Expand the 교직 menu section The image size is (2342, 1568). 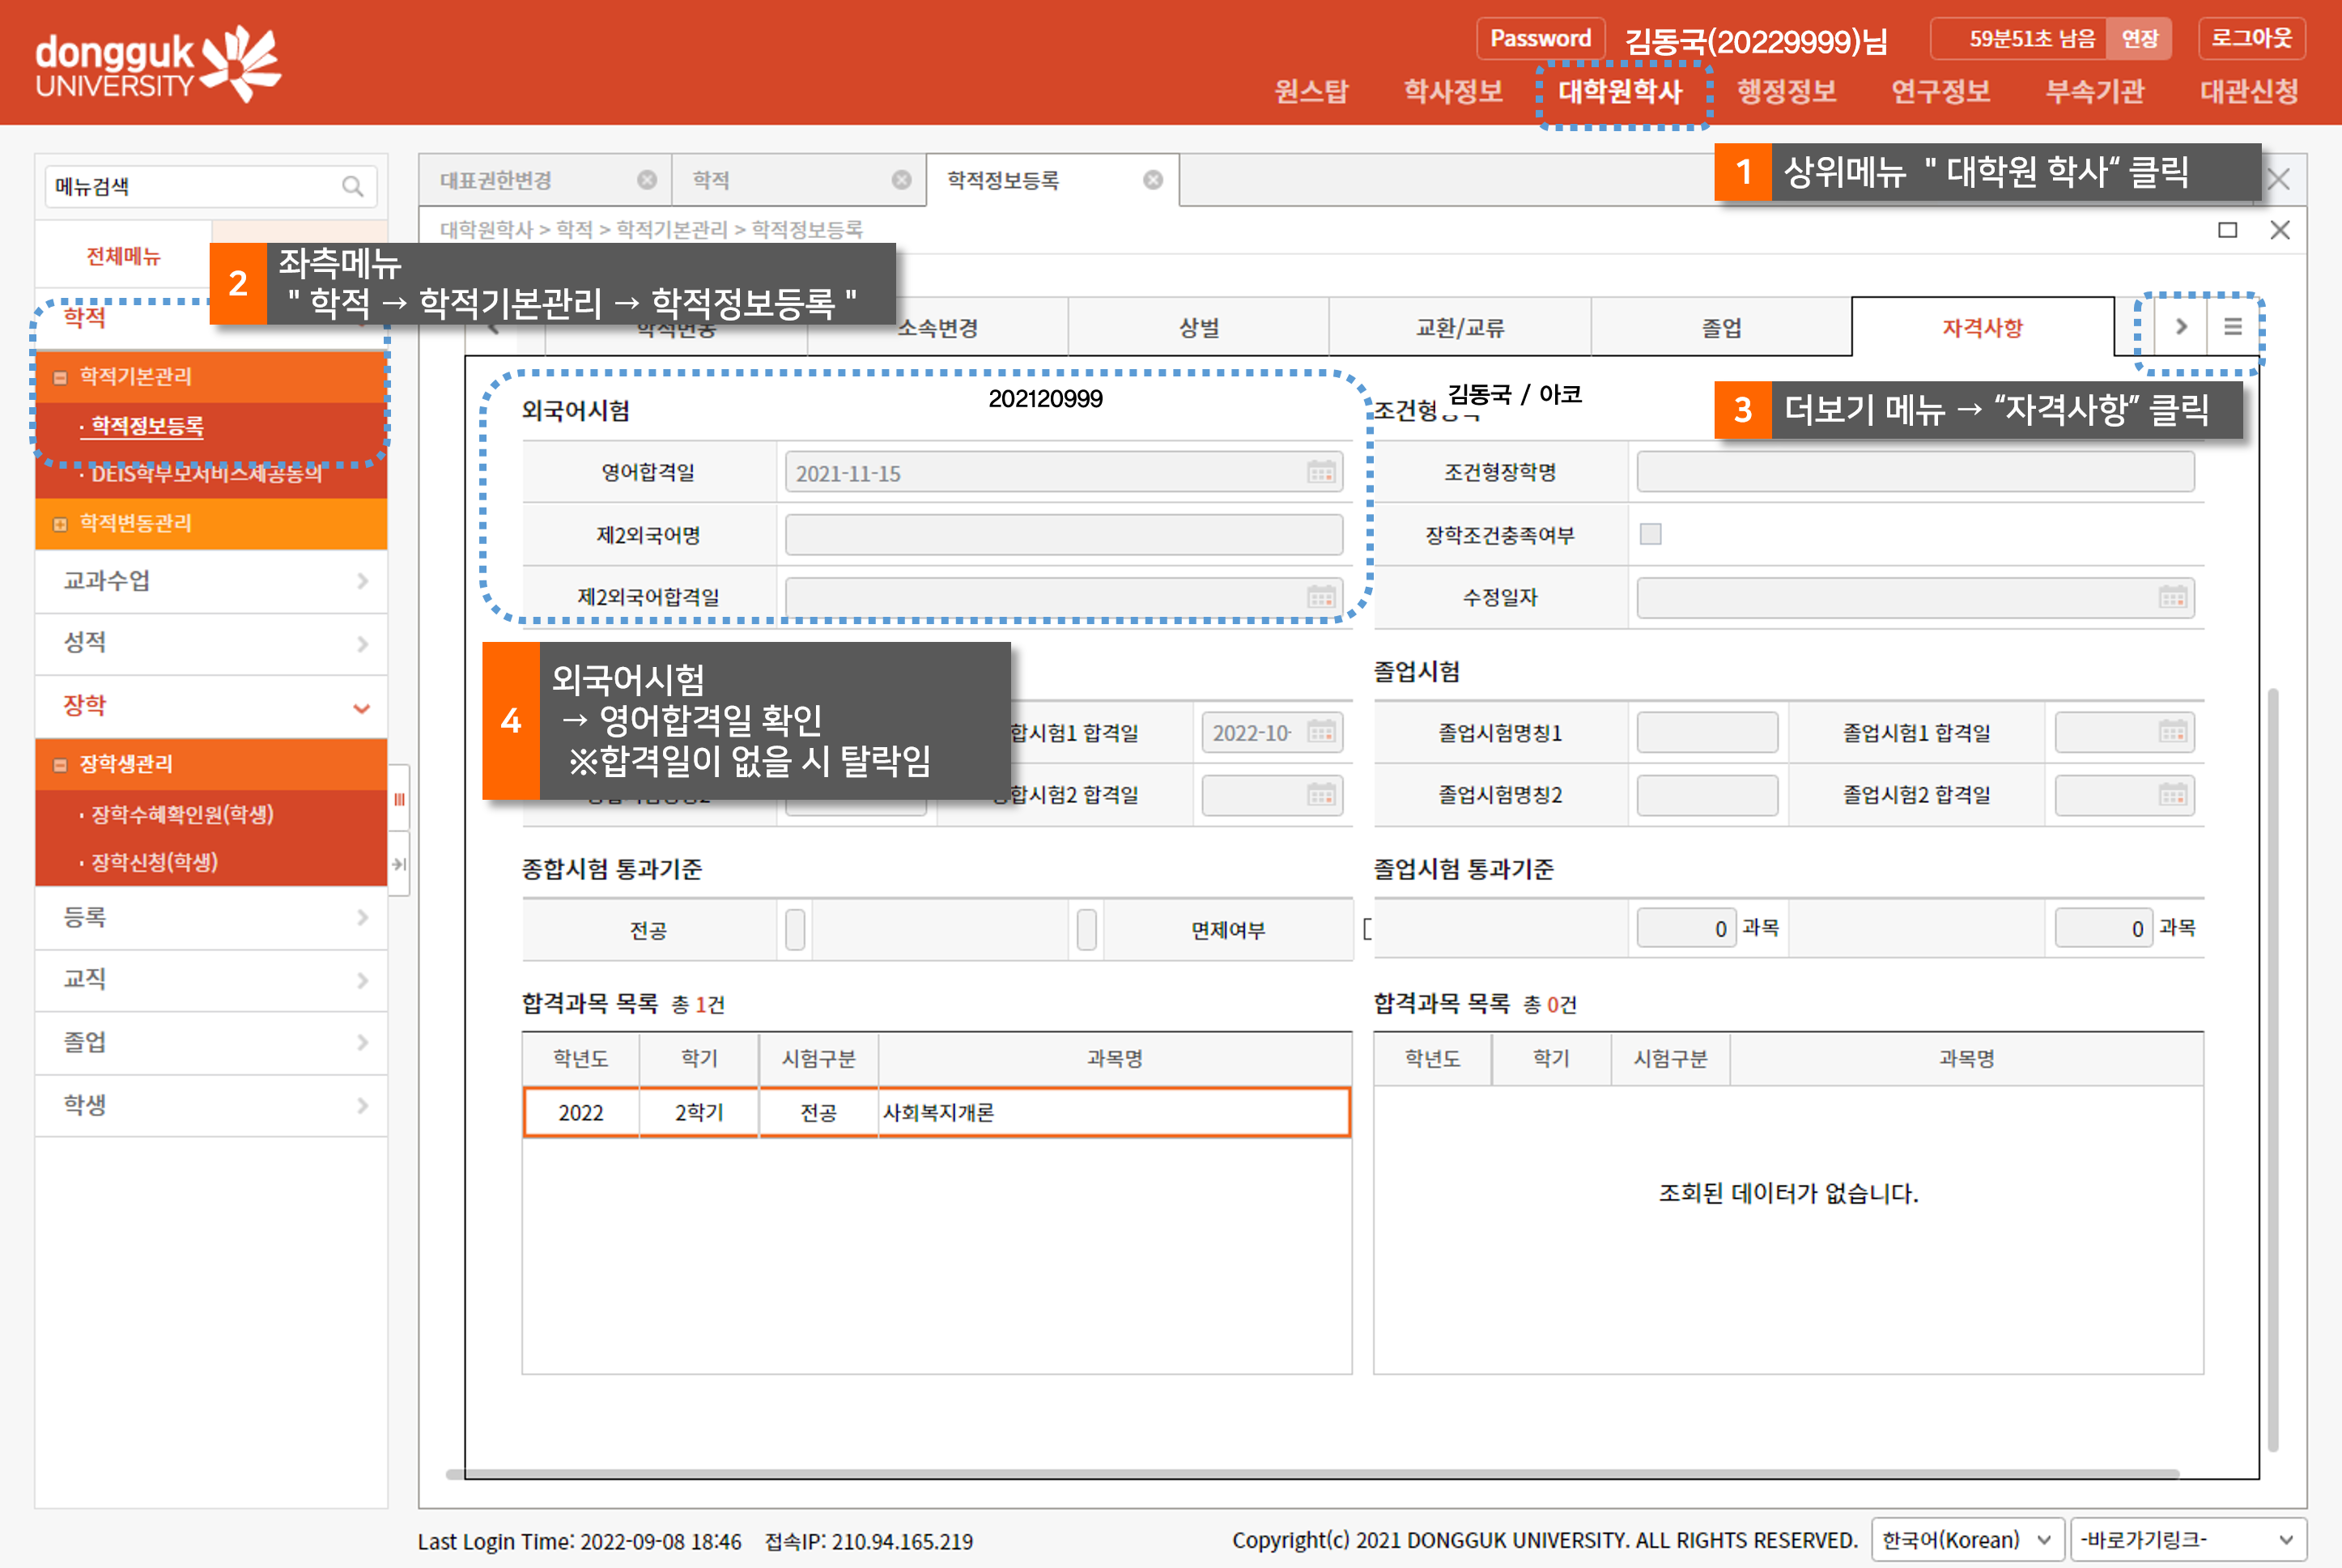211,980
